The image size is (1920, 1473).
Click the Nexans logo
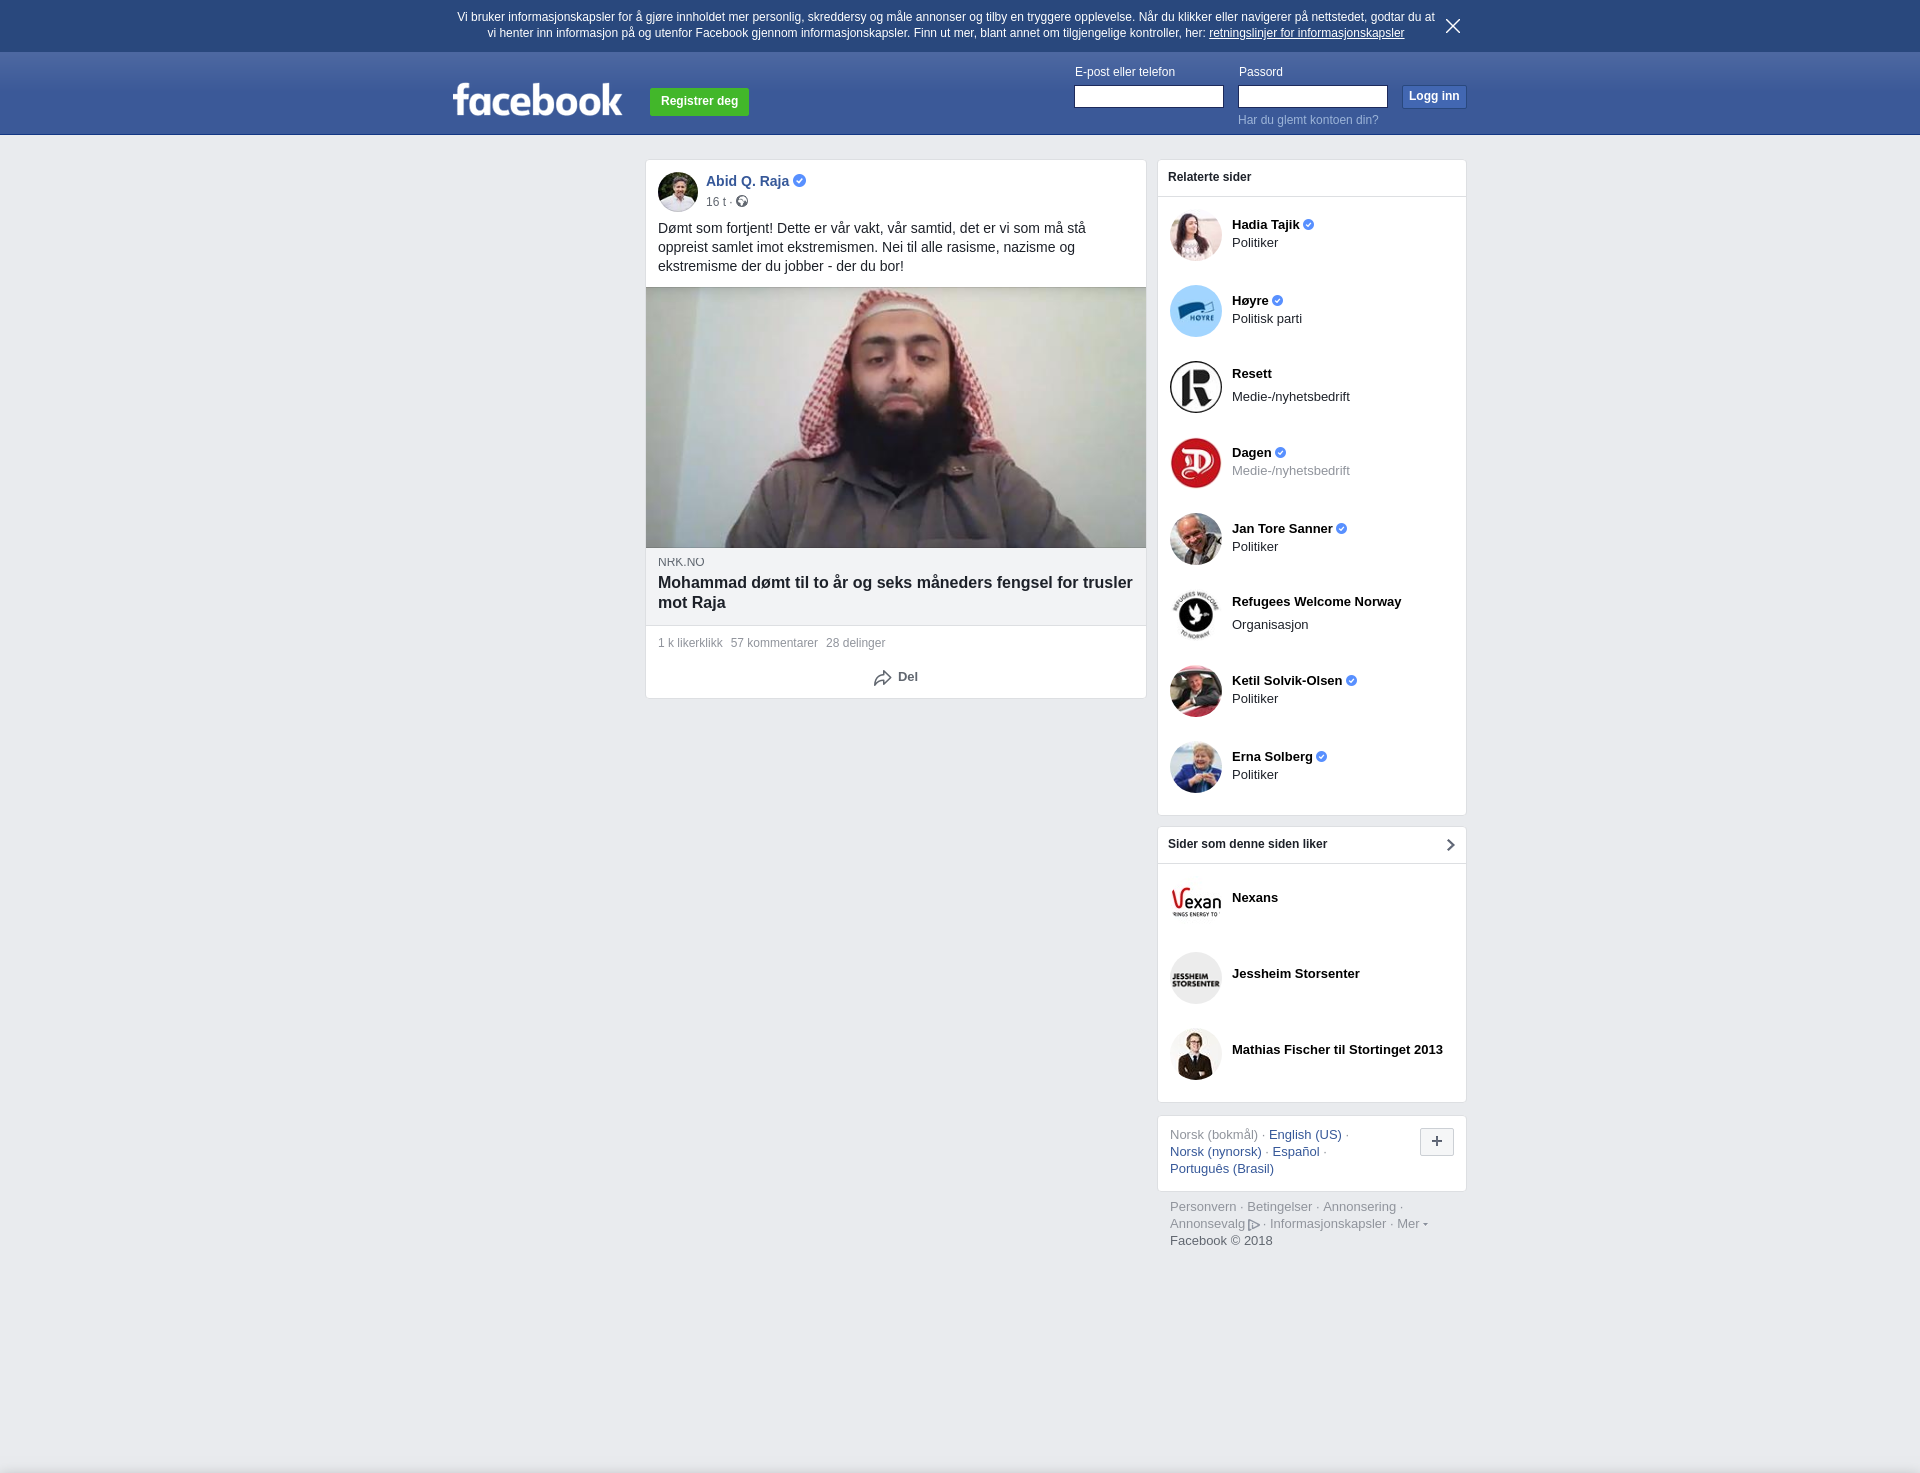pos(1196,902)
